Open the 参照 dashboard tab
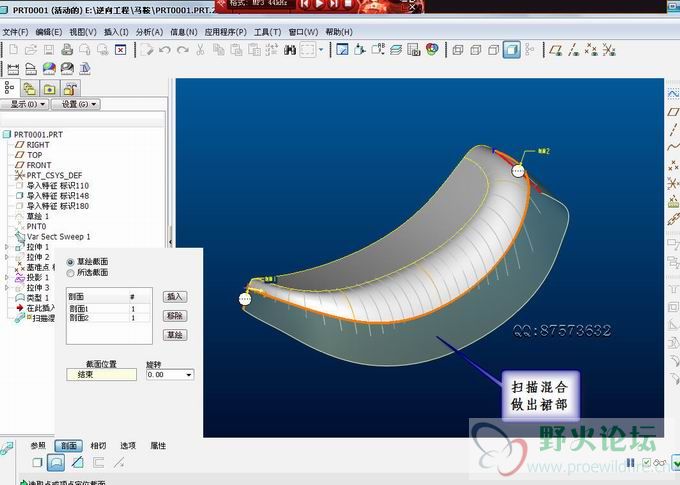 coord(38,446)
